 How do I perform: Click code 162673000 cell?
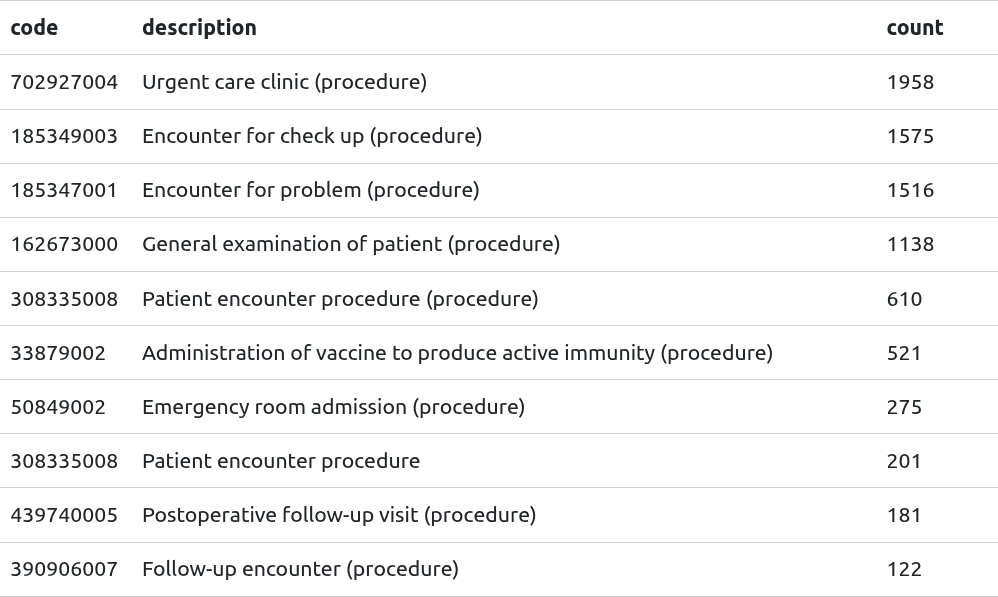coord(64,244)
